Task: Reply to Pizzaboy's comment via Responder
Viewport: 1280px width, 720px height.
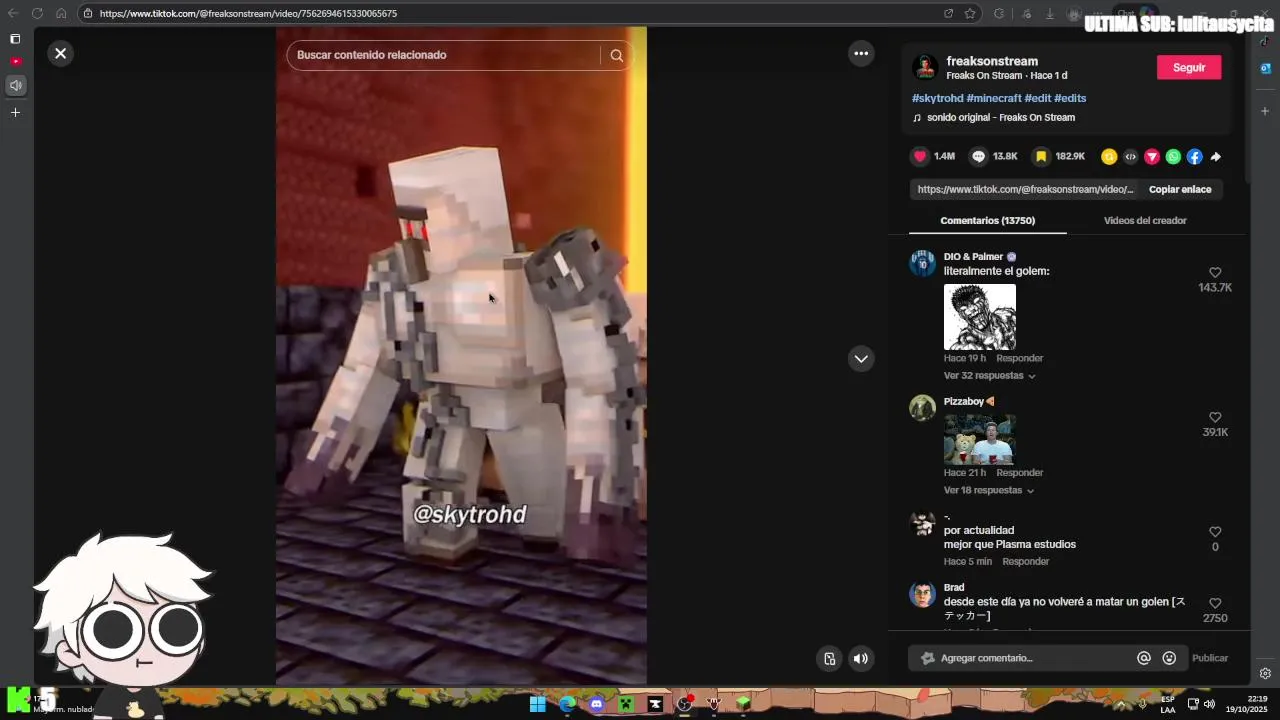Action: pyautogui.click(x=1019, y=473)
